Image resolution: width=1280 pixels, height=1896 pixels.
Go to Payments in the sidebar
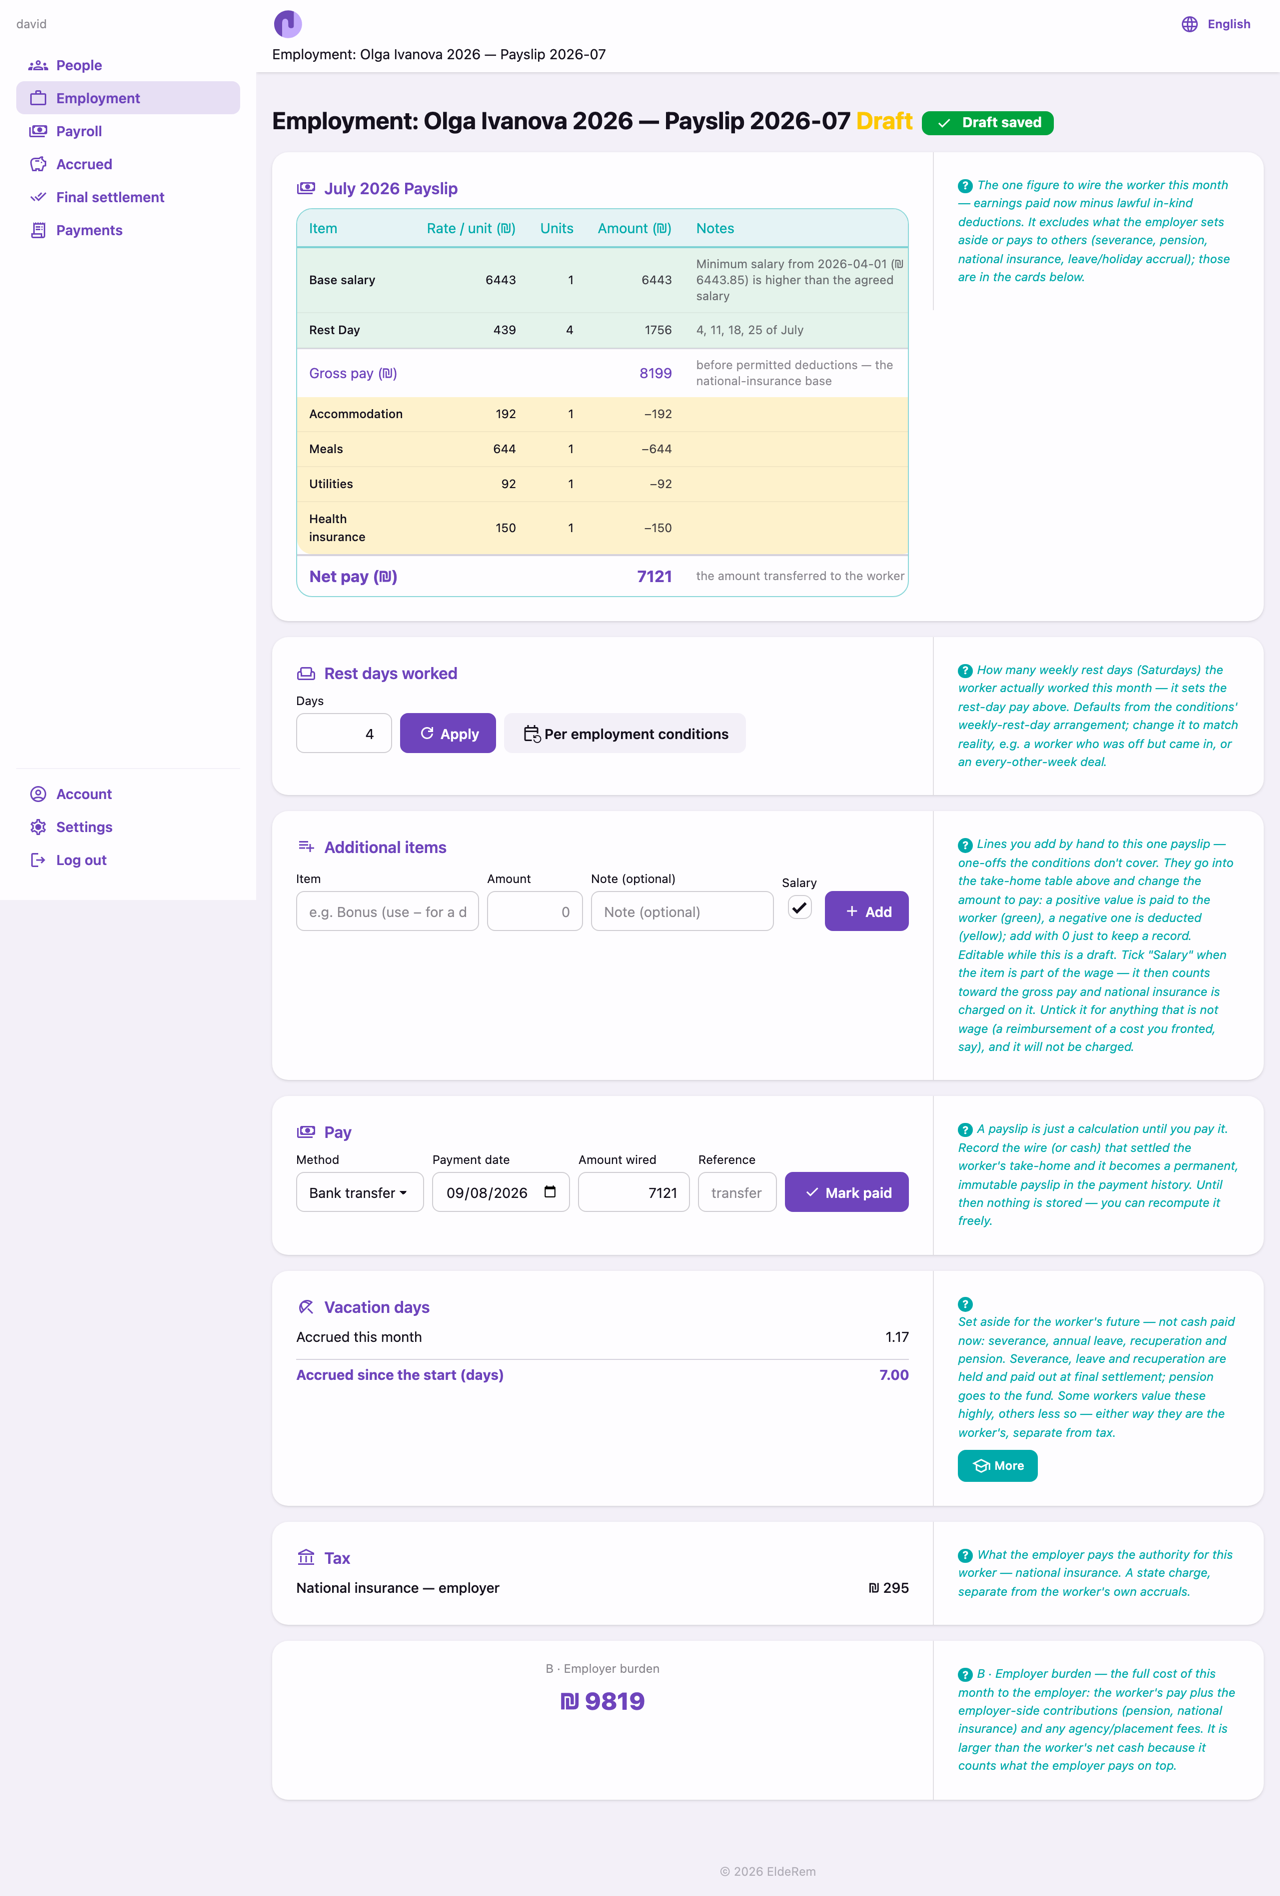pos(128,230)
